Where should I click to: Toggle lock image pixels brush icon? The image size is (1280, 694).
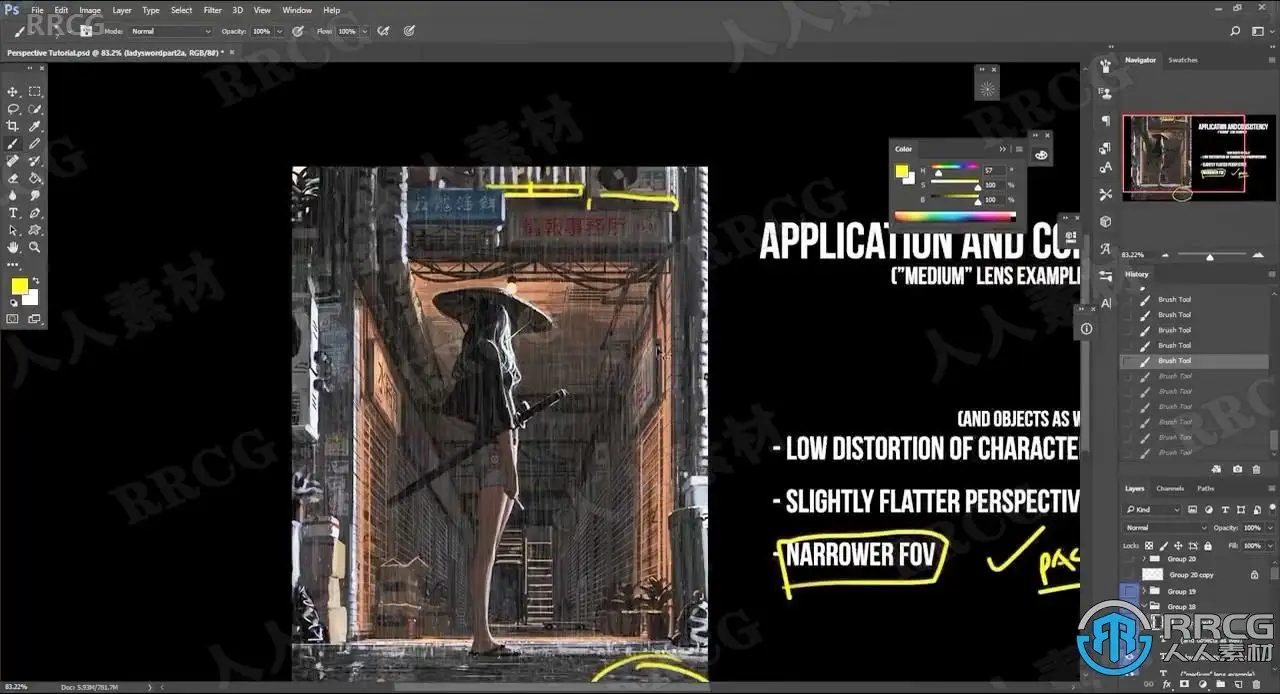point(1162,545)
